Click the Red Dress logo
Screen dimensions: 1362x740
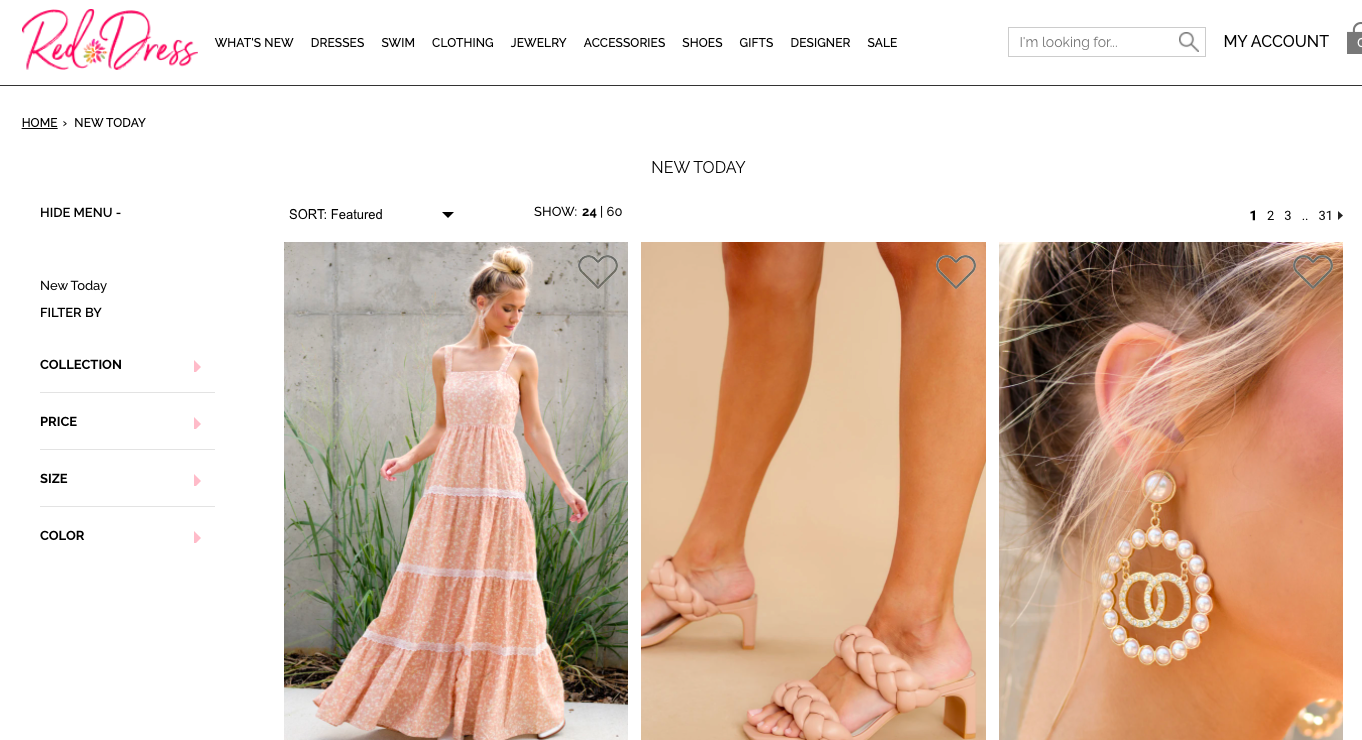point(109,42)
